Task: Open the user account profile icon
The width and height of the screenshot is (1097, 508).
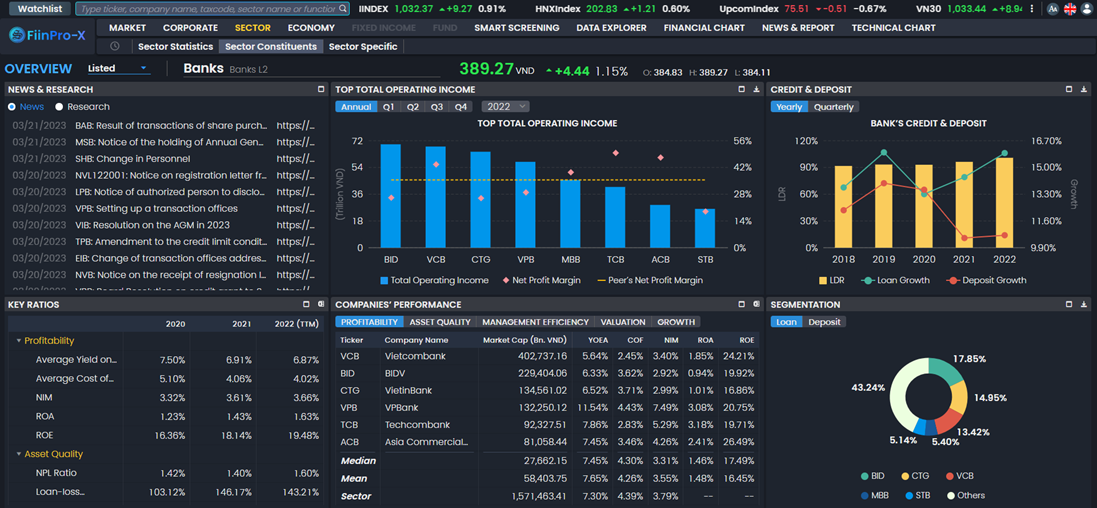Action: 1086,9
